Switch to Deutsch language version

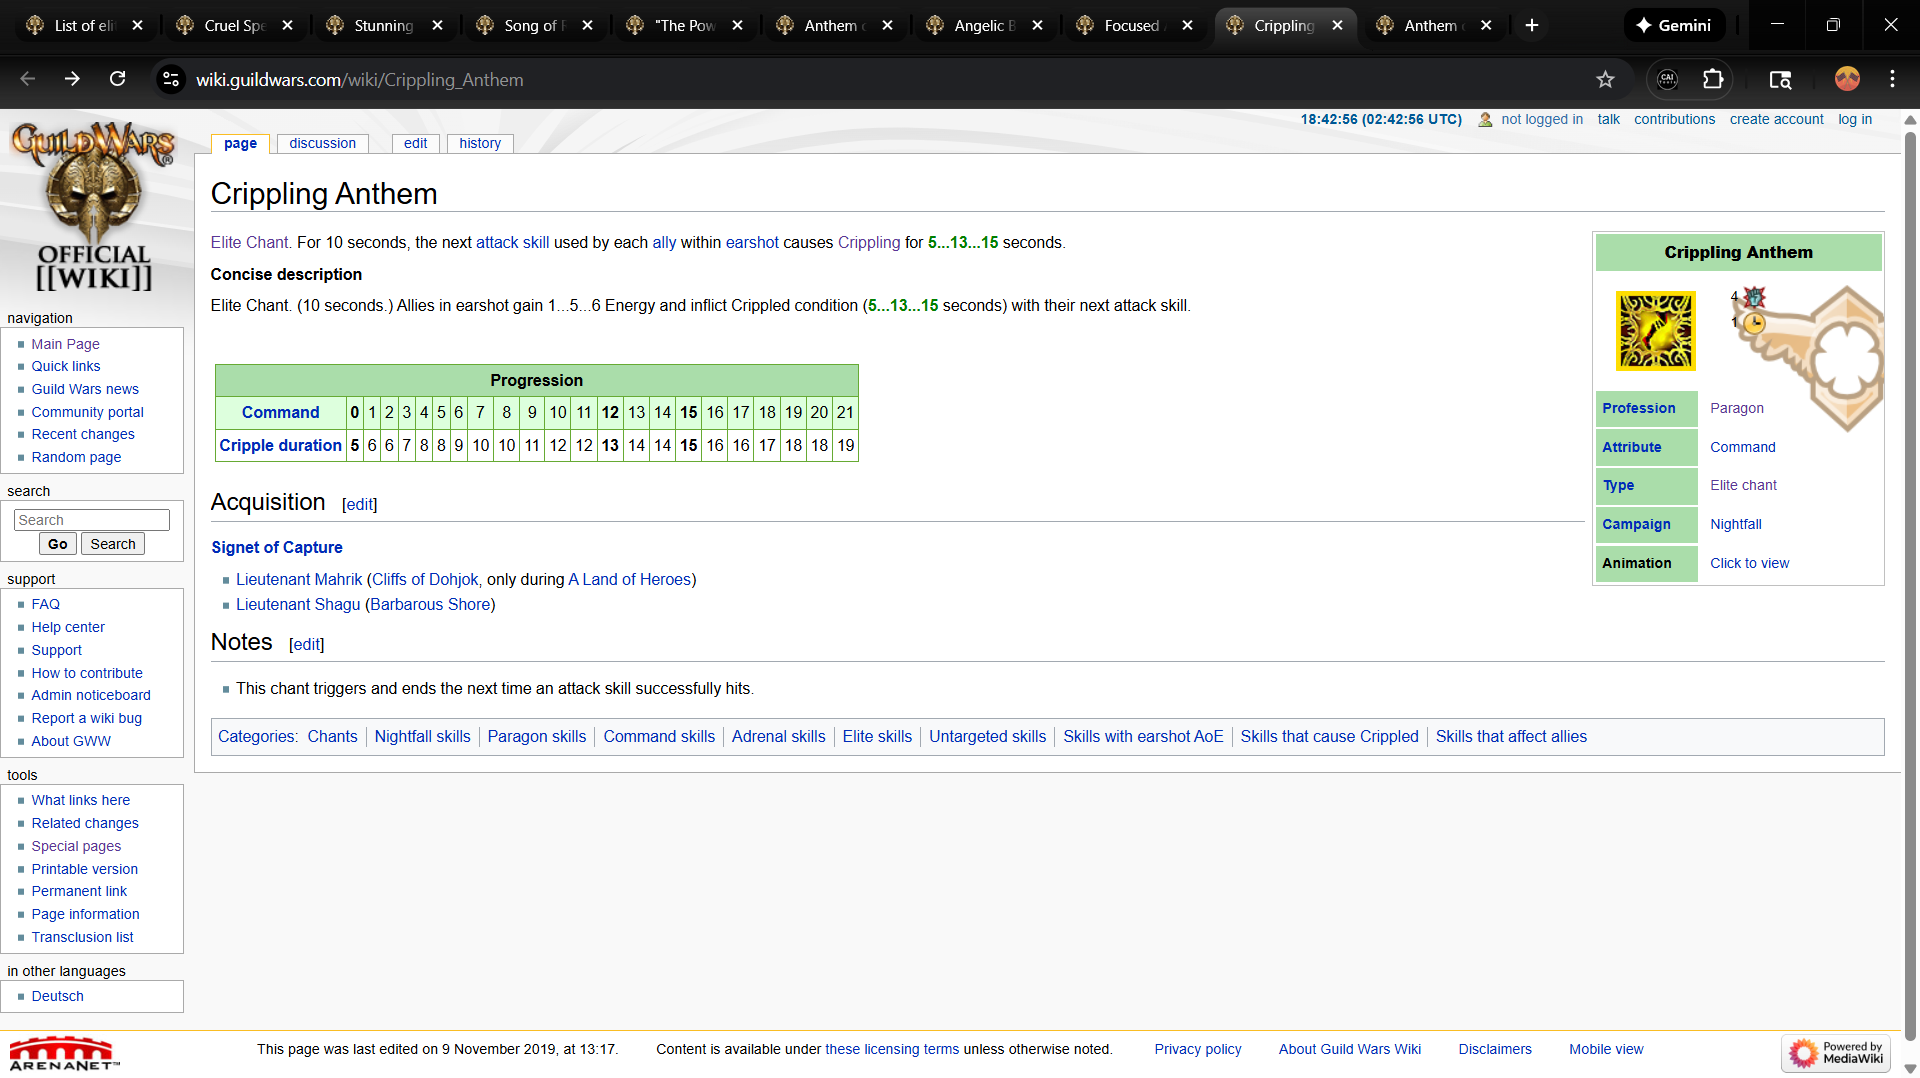pyautogui.click(x=57, y=996)
